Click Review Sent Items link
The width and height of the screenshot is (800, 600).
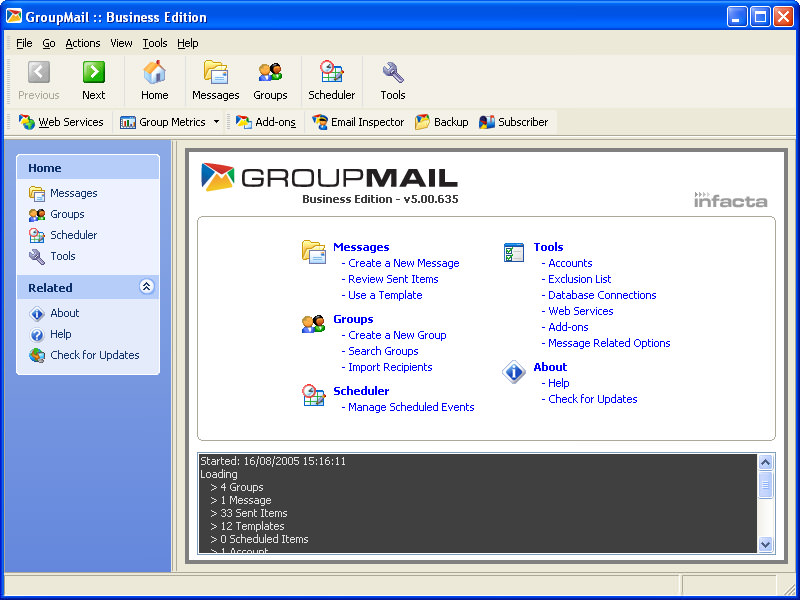(x=393, y=279)
